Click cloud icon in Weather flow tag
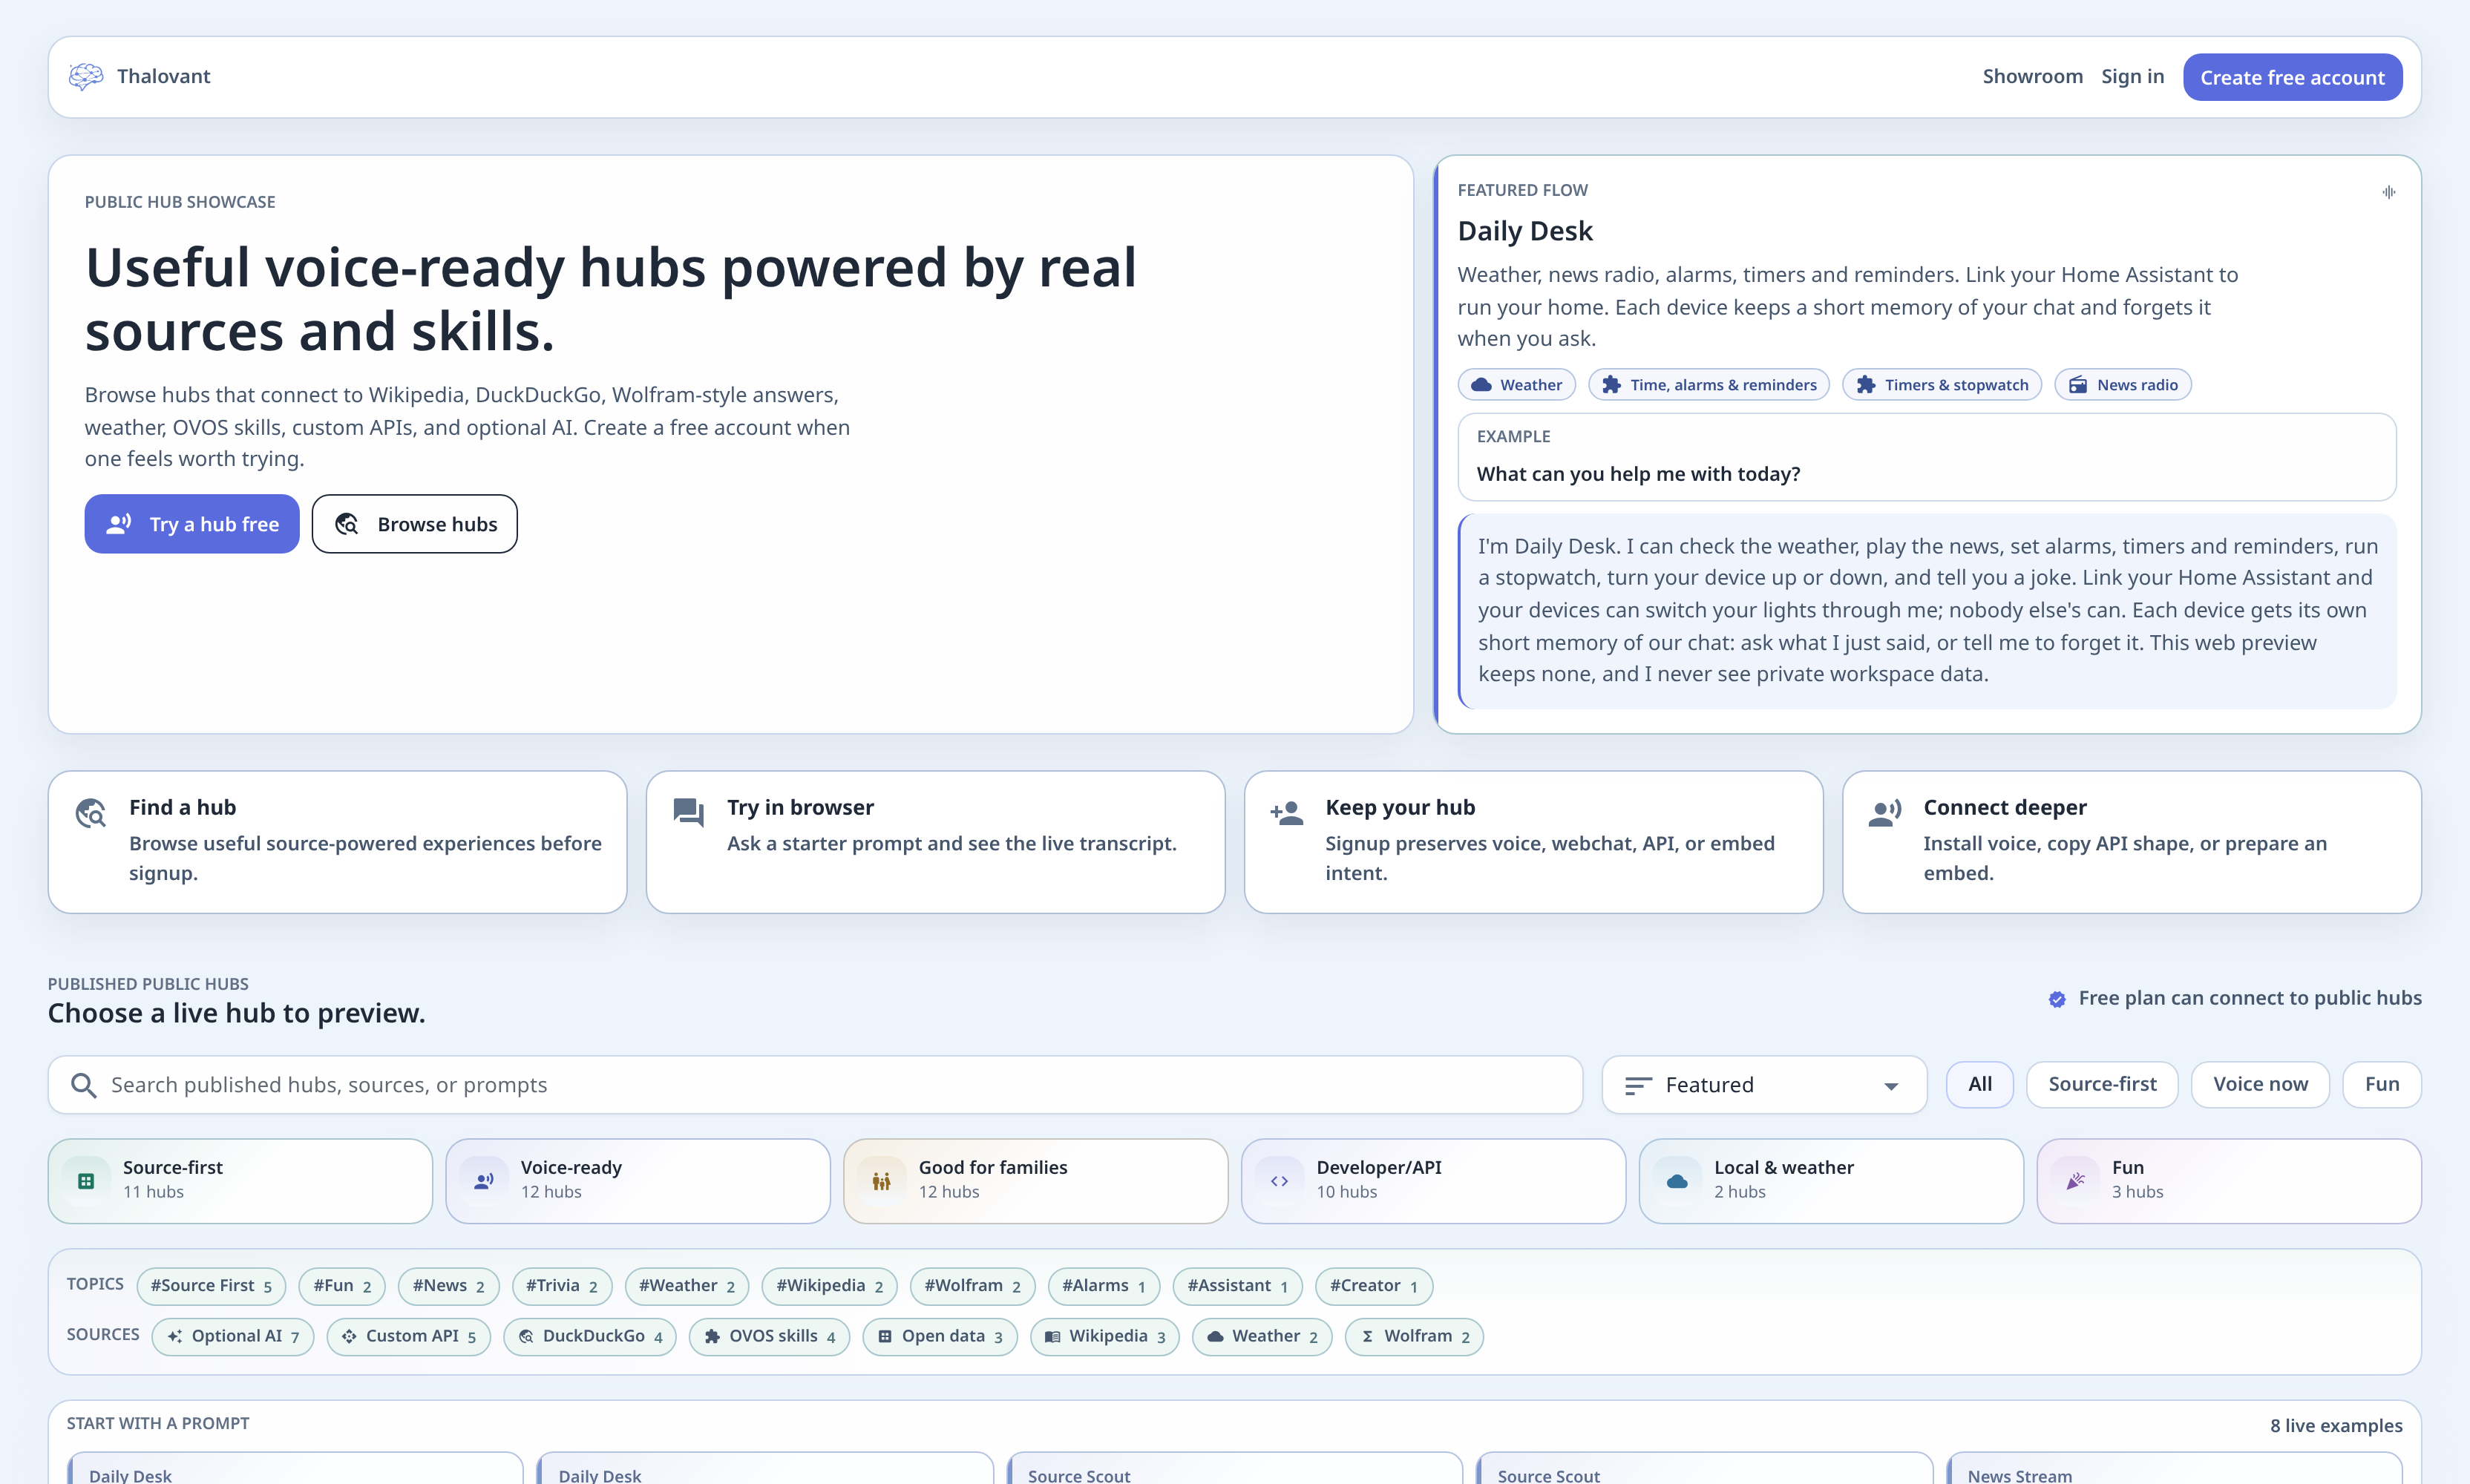This screenshot has width=2470, height=1484. point(1481,385)
